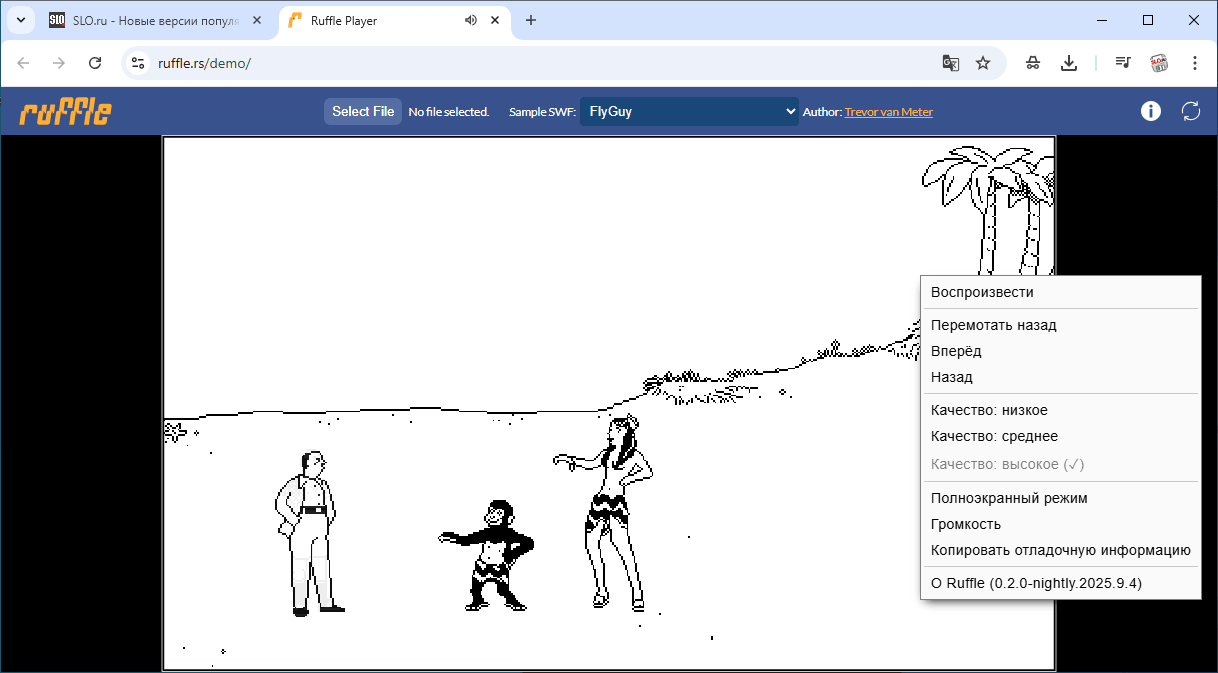The image size is (1218, 673).
Task: Click Вперёд in the context menu
Action: click(1060, 351)
